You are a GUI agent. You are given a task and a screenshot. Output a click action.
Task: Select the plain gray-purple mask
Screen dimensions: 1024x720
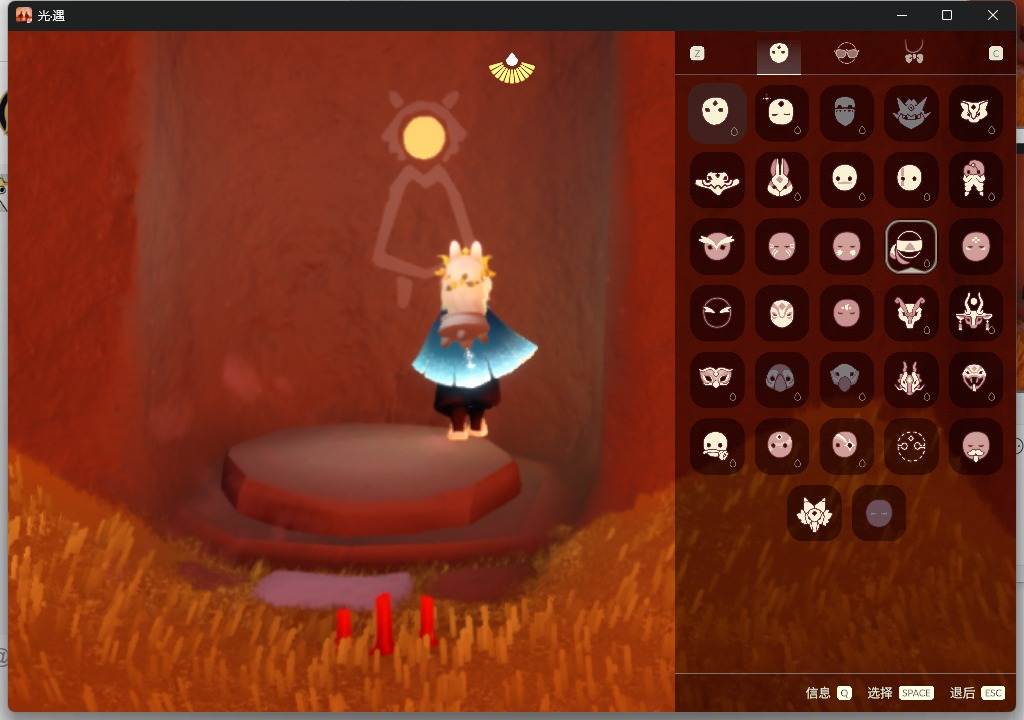pos(878,513)
